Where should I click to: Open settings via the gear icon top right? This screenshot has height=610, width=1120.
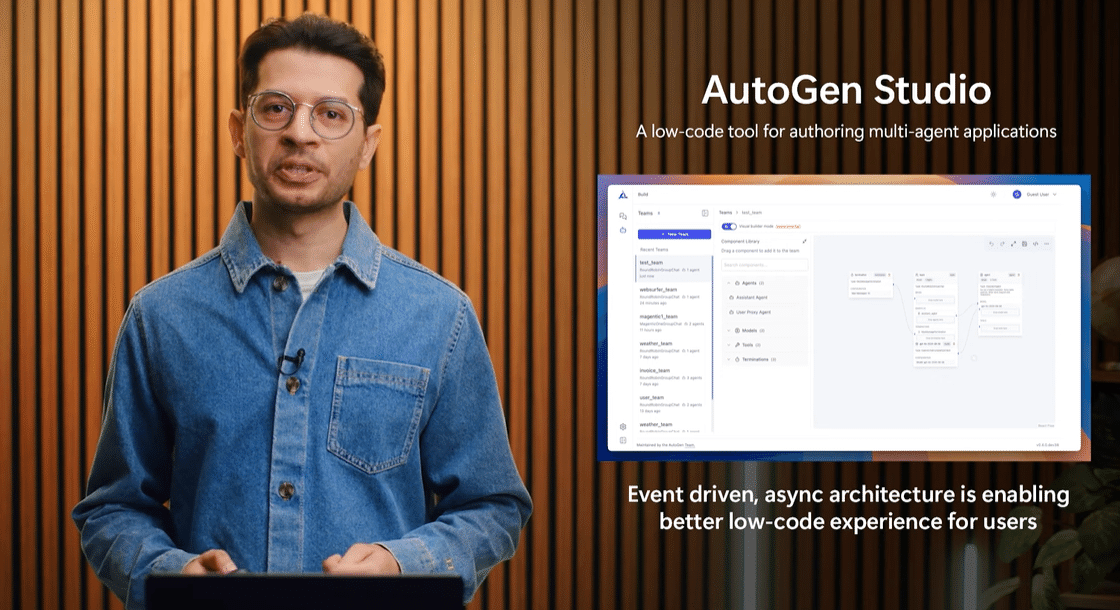(993, 194)
